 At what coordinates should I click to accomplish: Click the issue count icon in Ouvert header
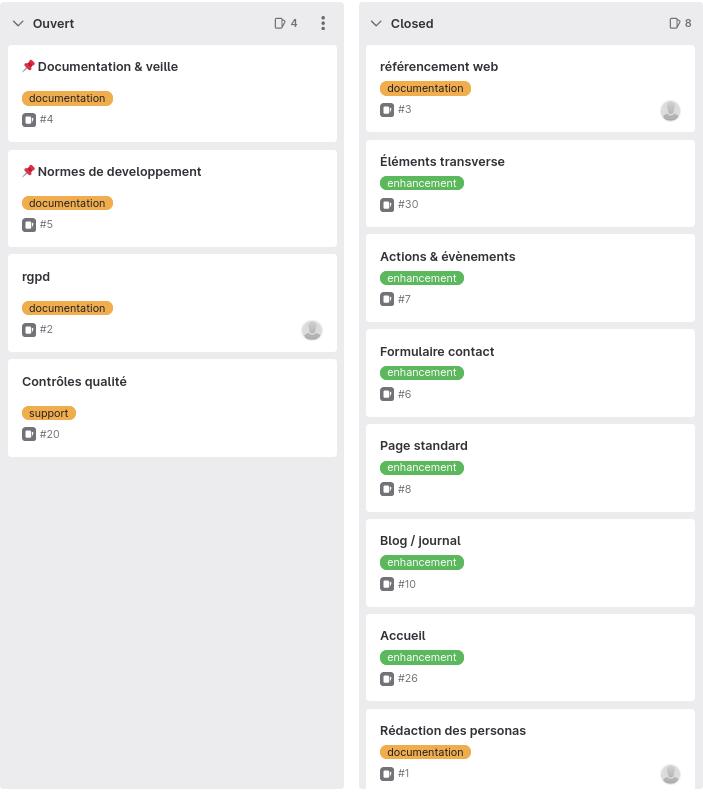[281, 23]
